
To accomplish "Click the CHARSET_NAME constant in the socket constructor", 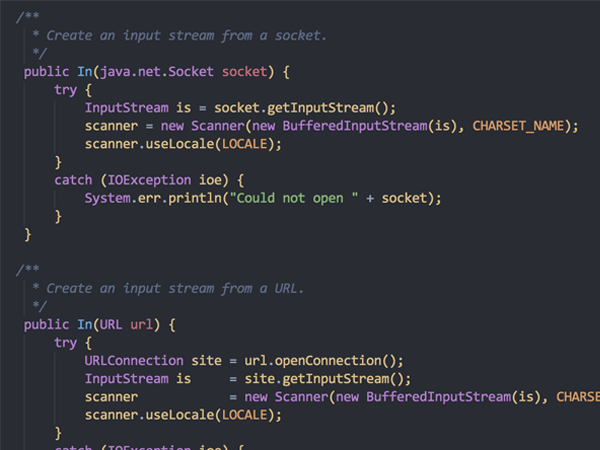I will [x=518, y=126].
